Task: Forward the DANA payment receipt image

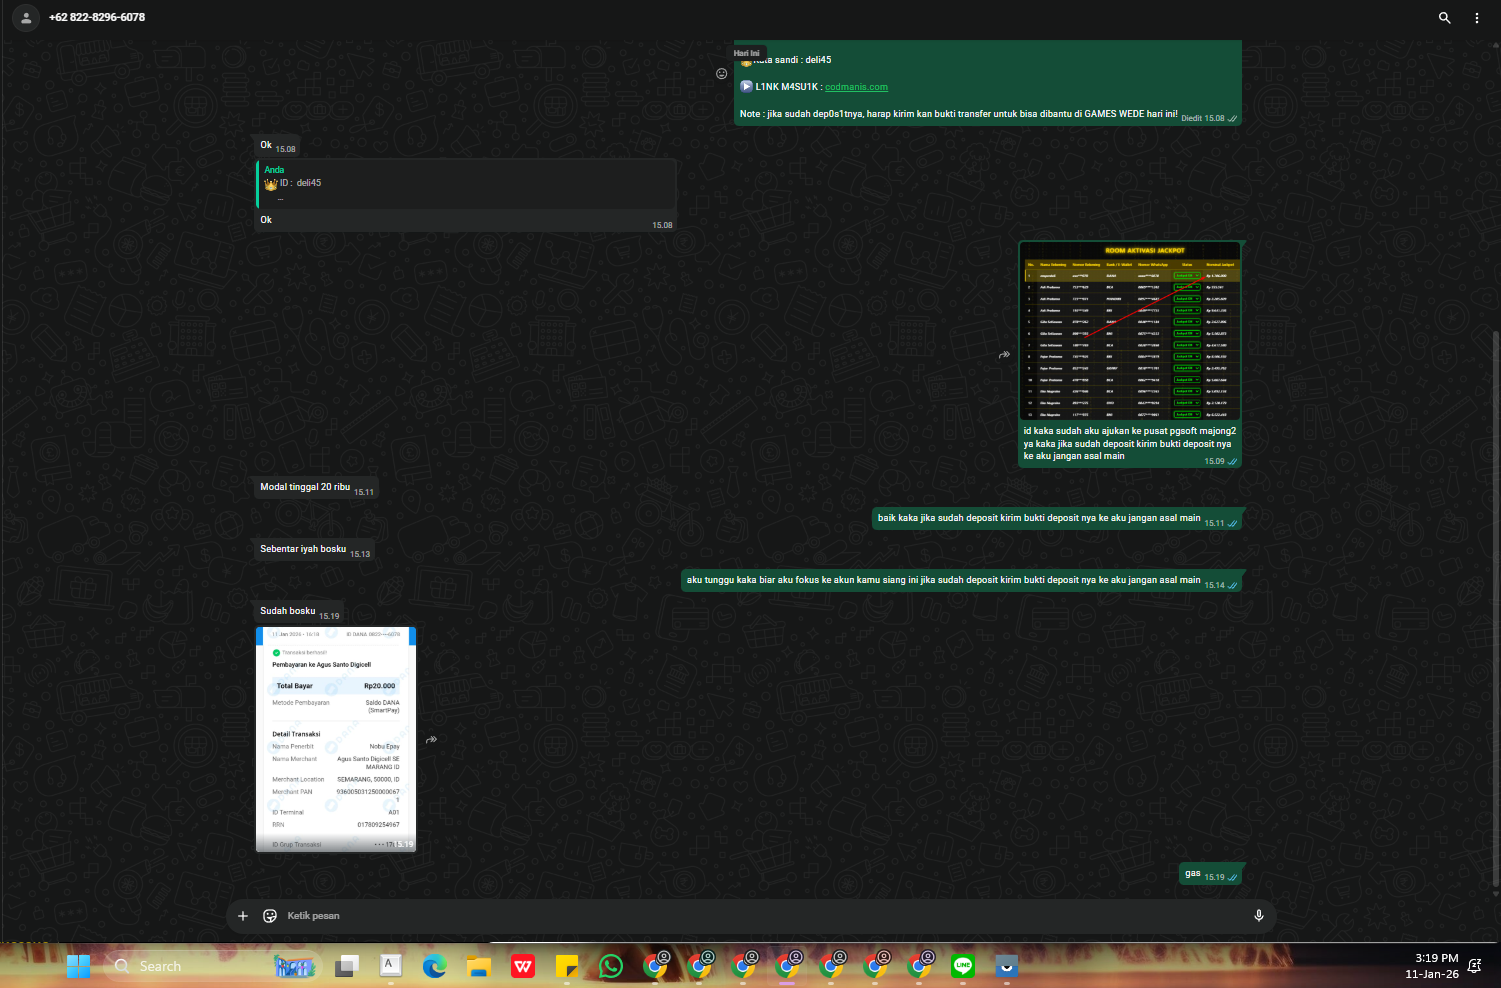Action: pos(431,740)
